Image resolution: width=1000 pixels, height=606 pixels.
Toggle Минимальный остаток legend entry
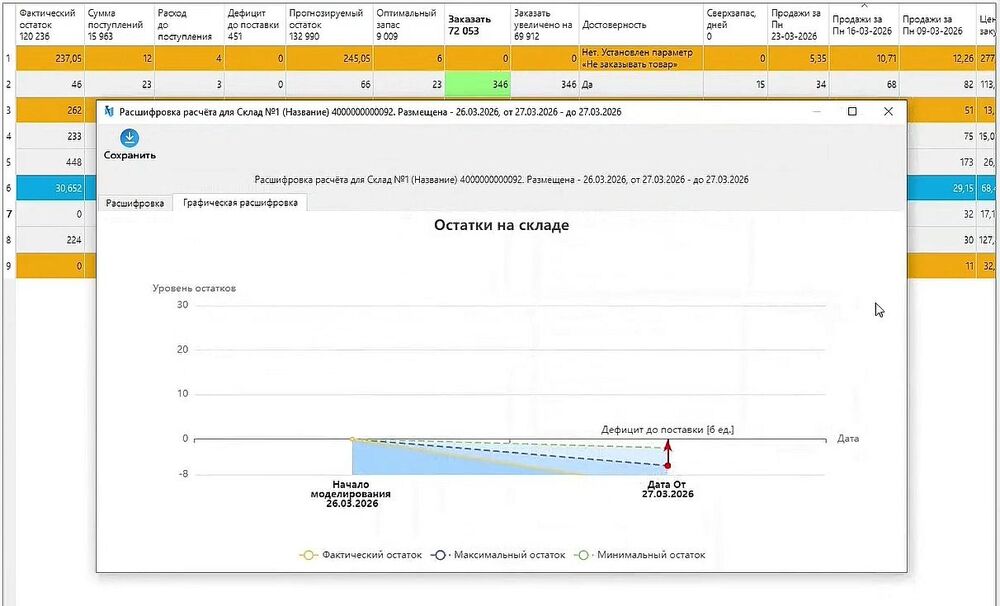(640, 555)
